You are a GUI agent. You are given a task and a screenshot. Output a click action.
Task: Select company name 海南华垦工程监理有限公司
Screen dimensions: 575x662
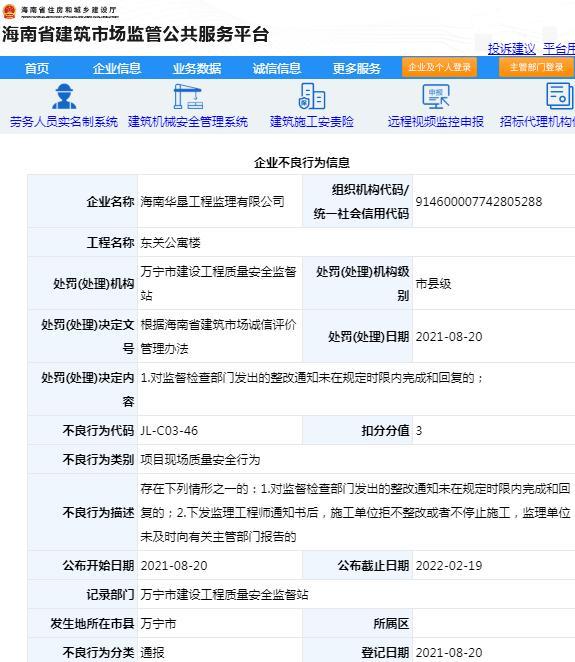(x=212, y=201)
